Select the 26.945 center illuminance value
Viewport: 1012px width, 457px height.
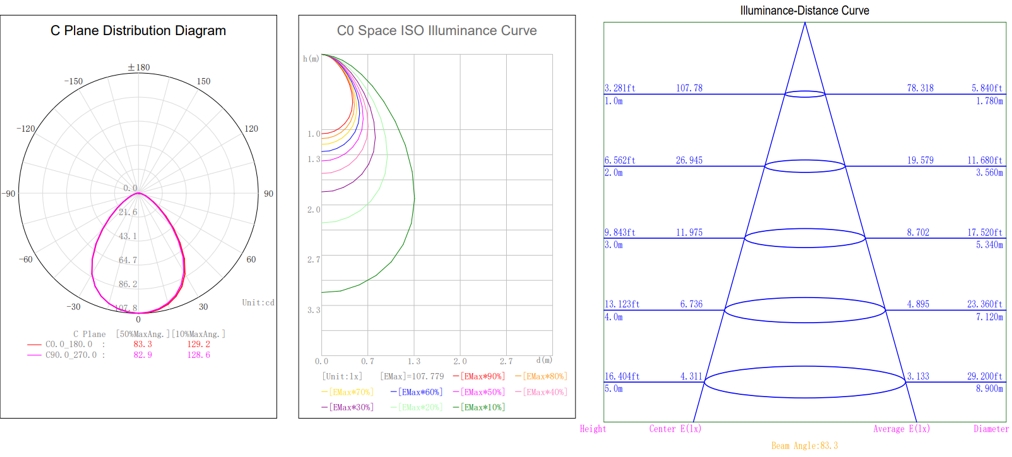point(689,160)
